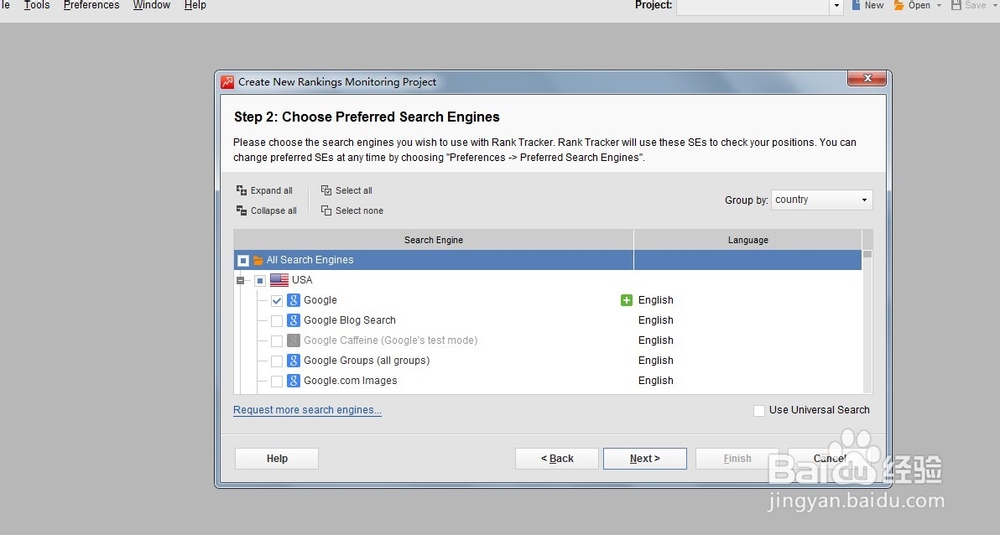
Task: Enable Use Universal Search checkbox
Action: [x=759, y=411]
